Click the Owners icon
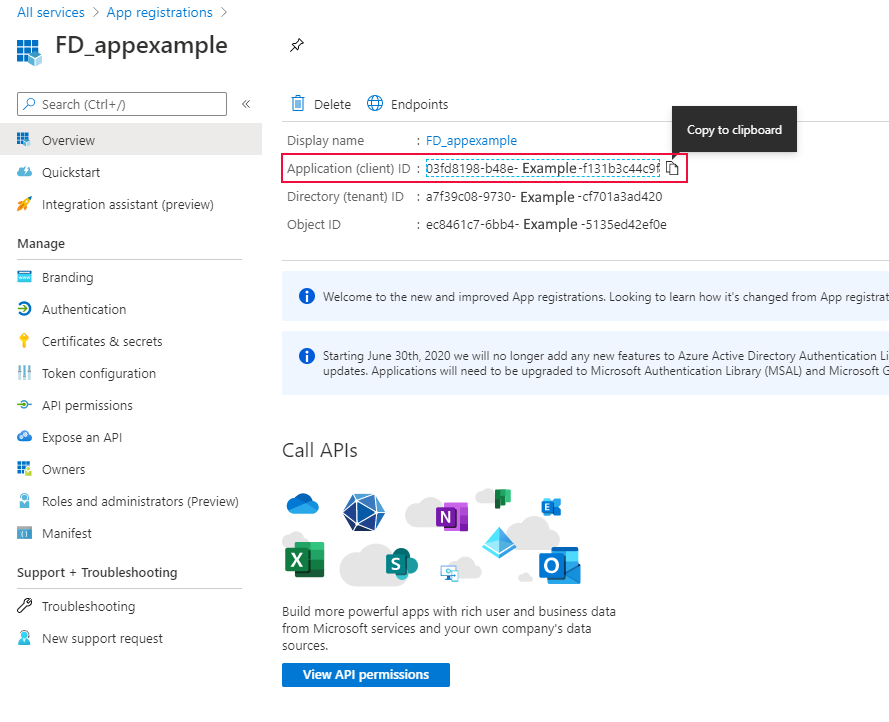Image resolution: width=889 pixels, height=722 pixels. point(24,468)
